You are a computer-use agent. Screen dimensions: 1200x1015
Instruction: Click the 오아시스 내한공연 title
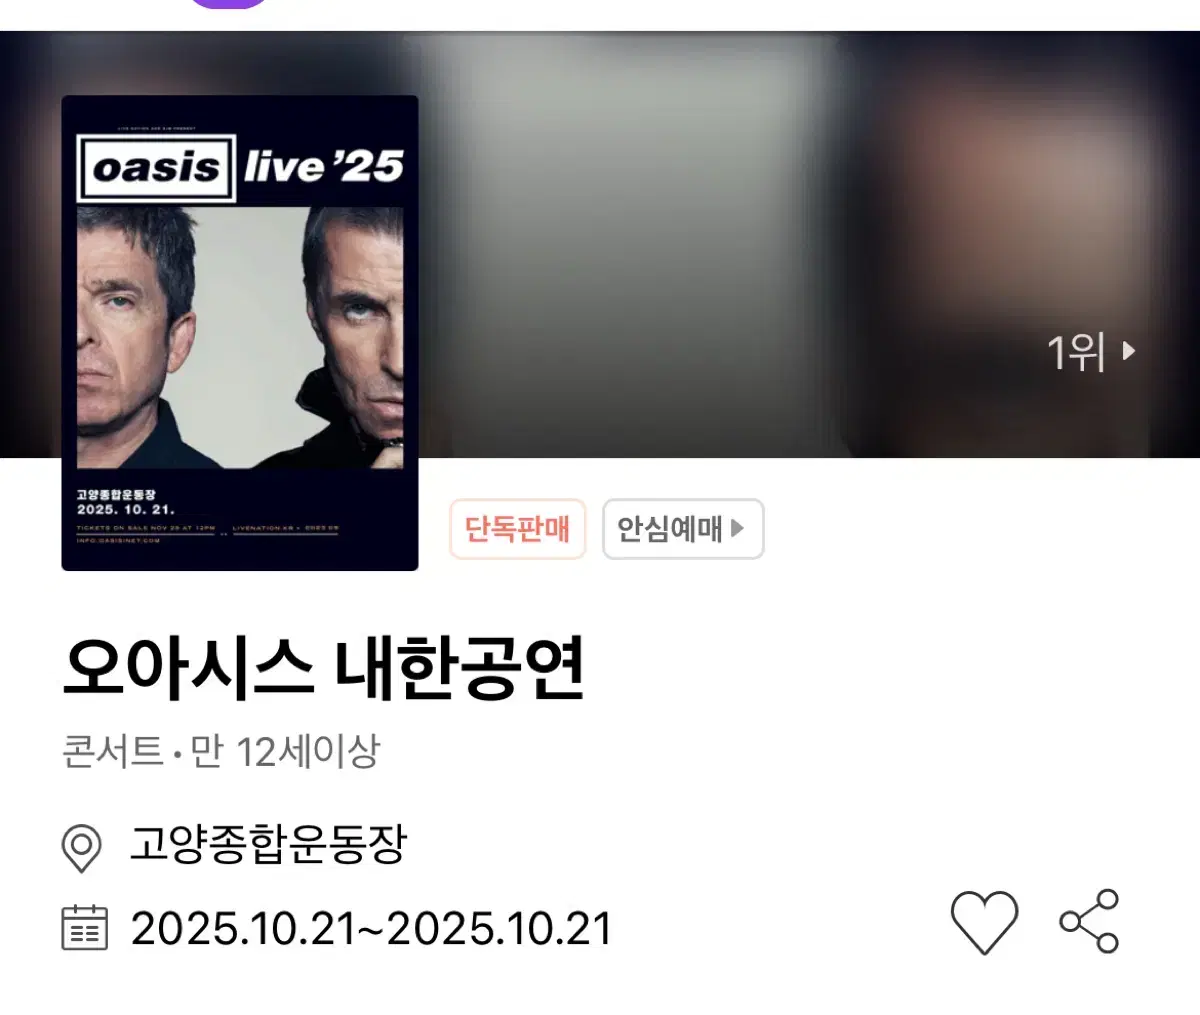pyautogui.click(x=323, y=669)
